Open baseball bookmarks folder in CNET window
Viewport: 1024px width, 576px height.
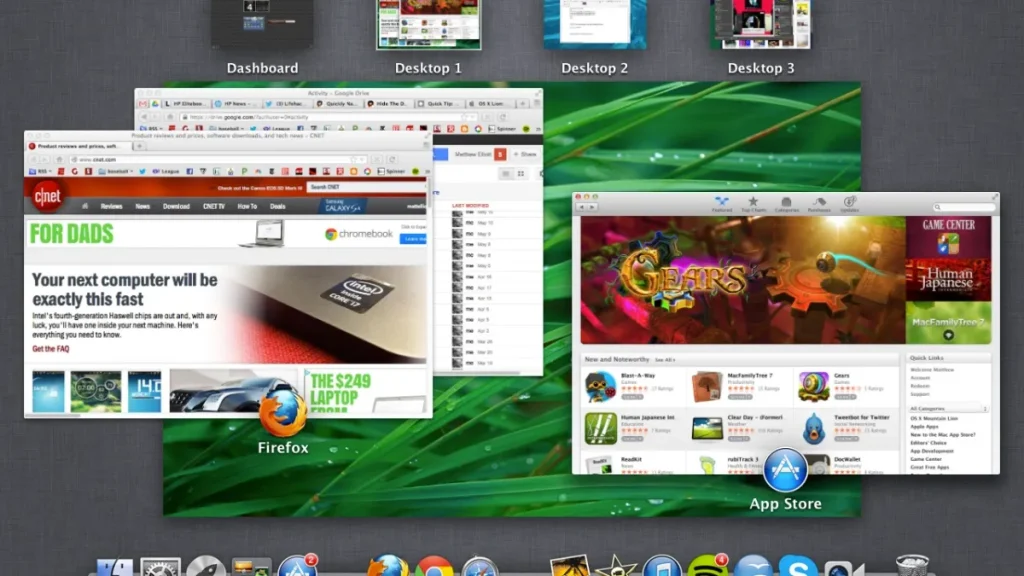pyautogui.click(x=116, y=171)
